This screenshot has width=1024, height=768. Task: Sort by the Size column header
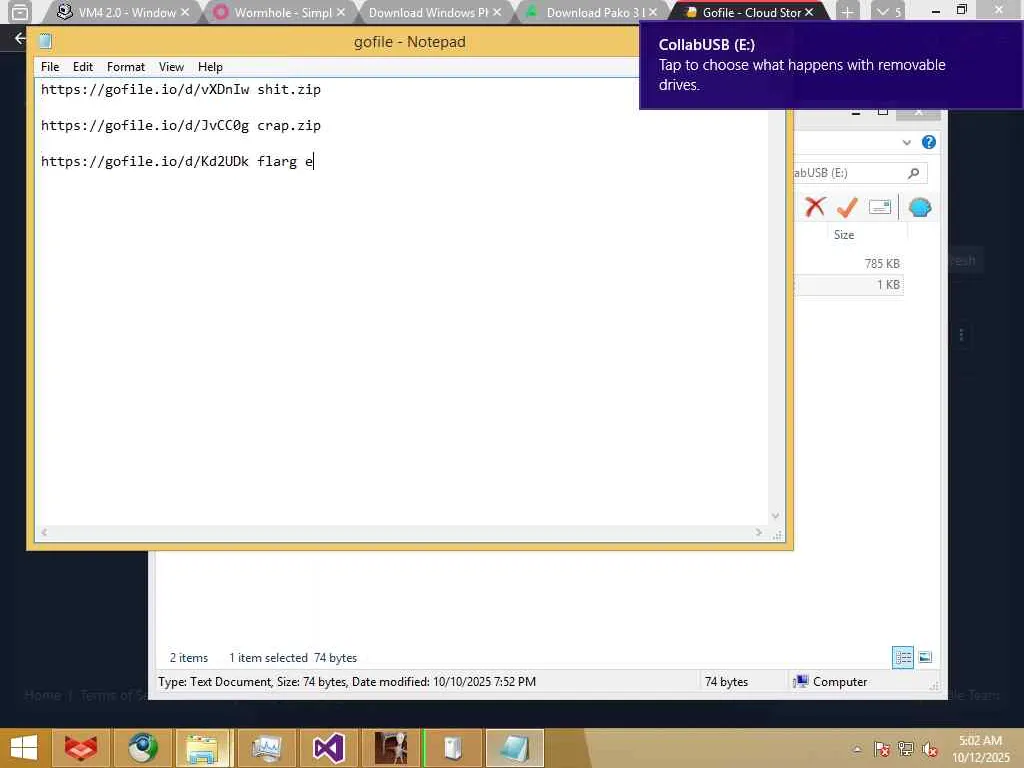844,234
